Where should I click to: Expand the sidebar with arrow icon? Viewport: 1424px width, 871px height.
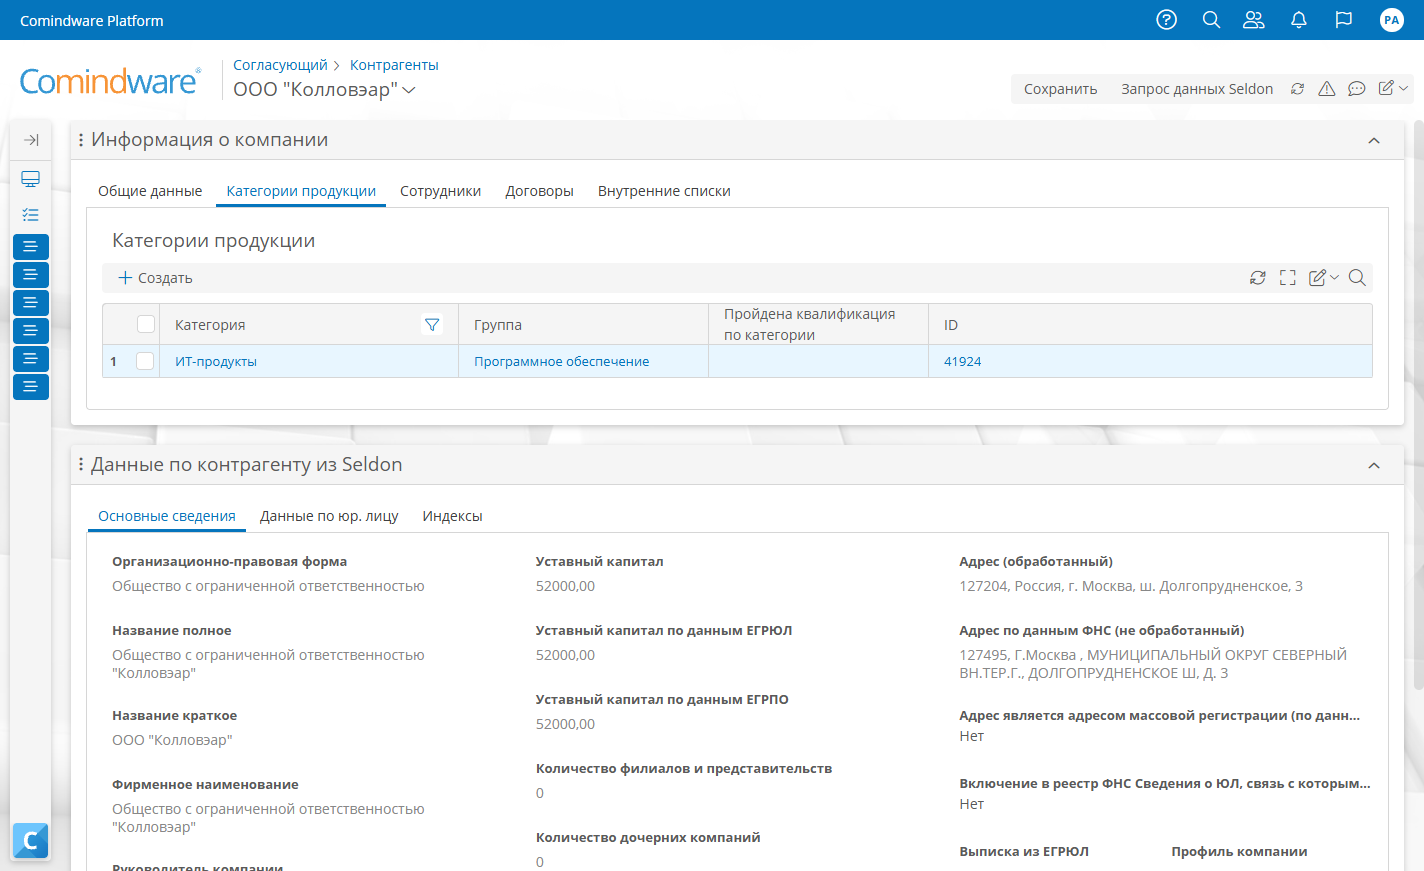coord(31,140)
